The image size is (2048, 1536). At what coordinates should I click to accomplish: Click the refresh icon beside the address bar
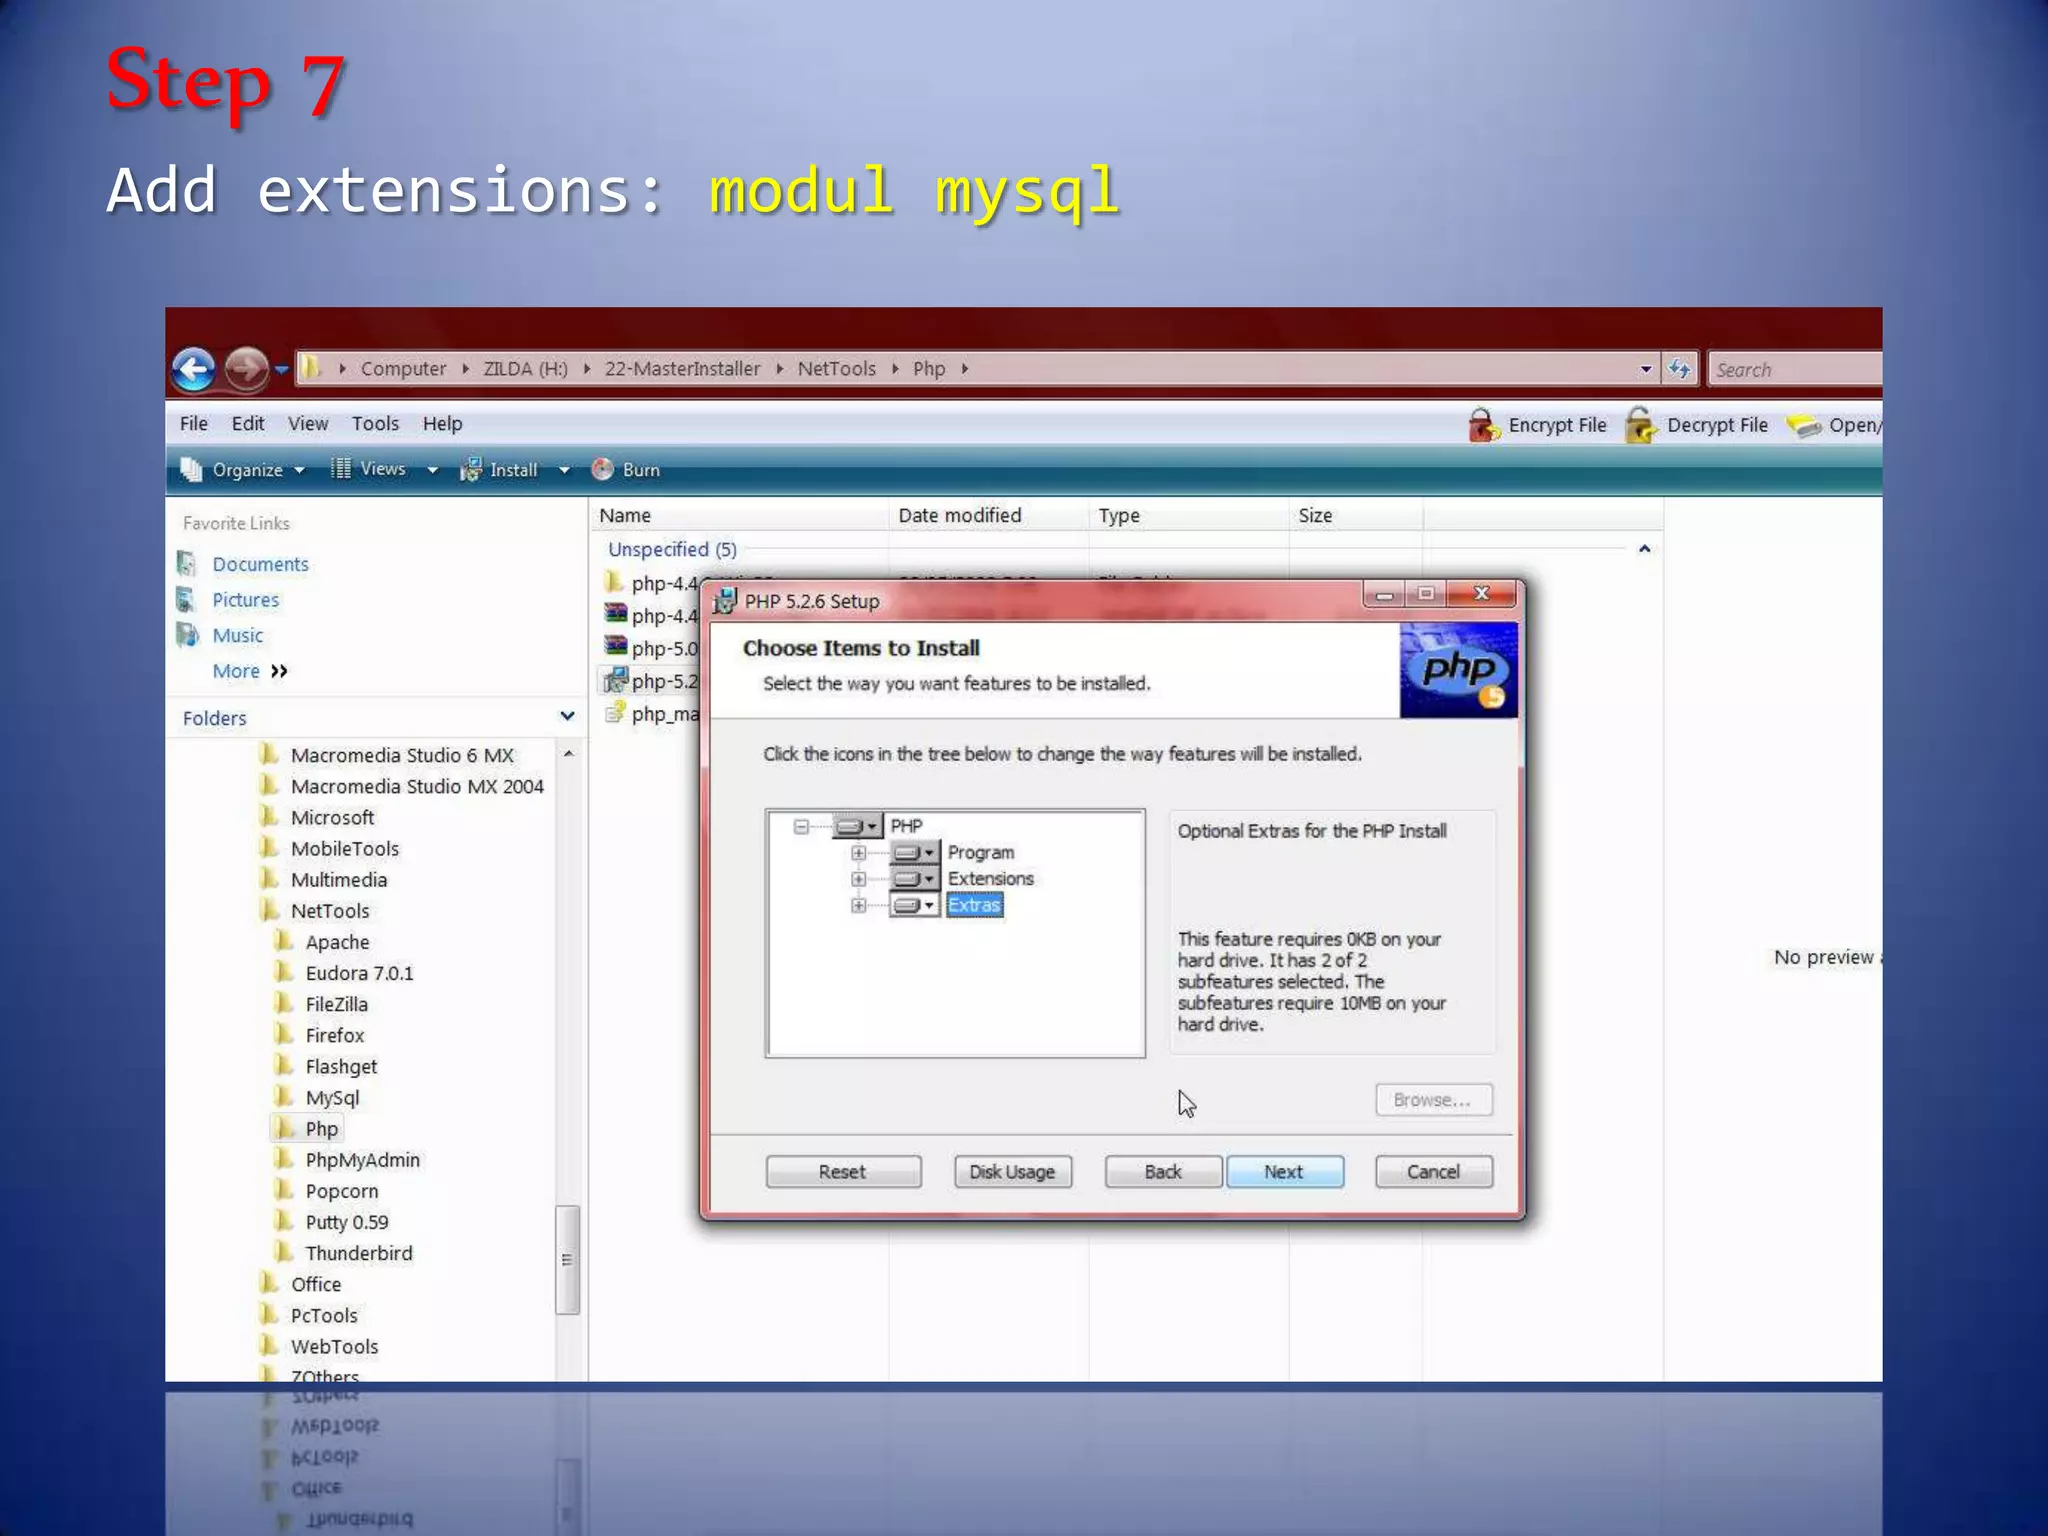(1680, 369)
